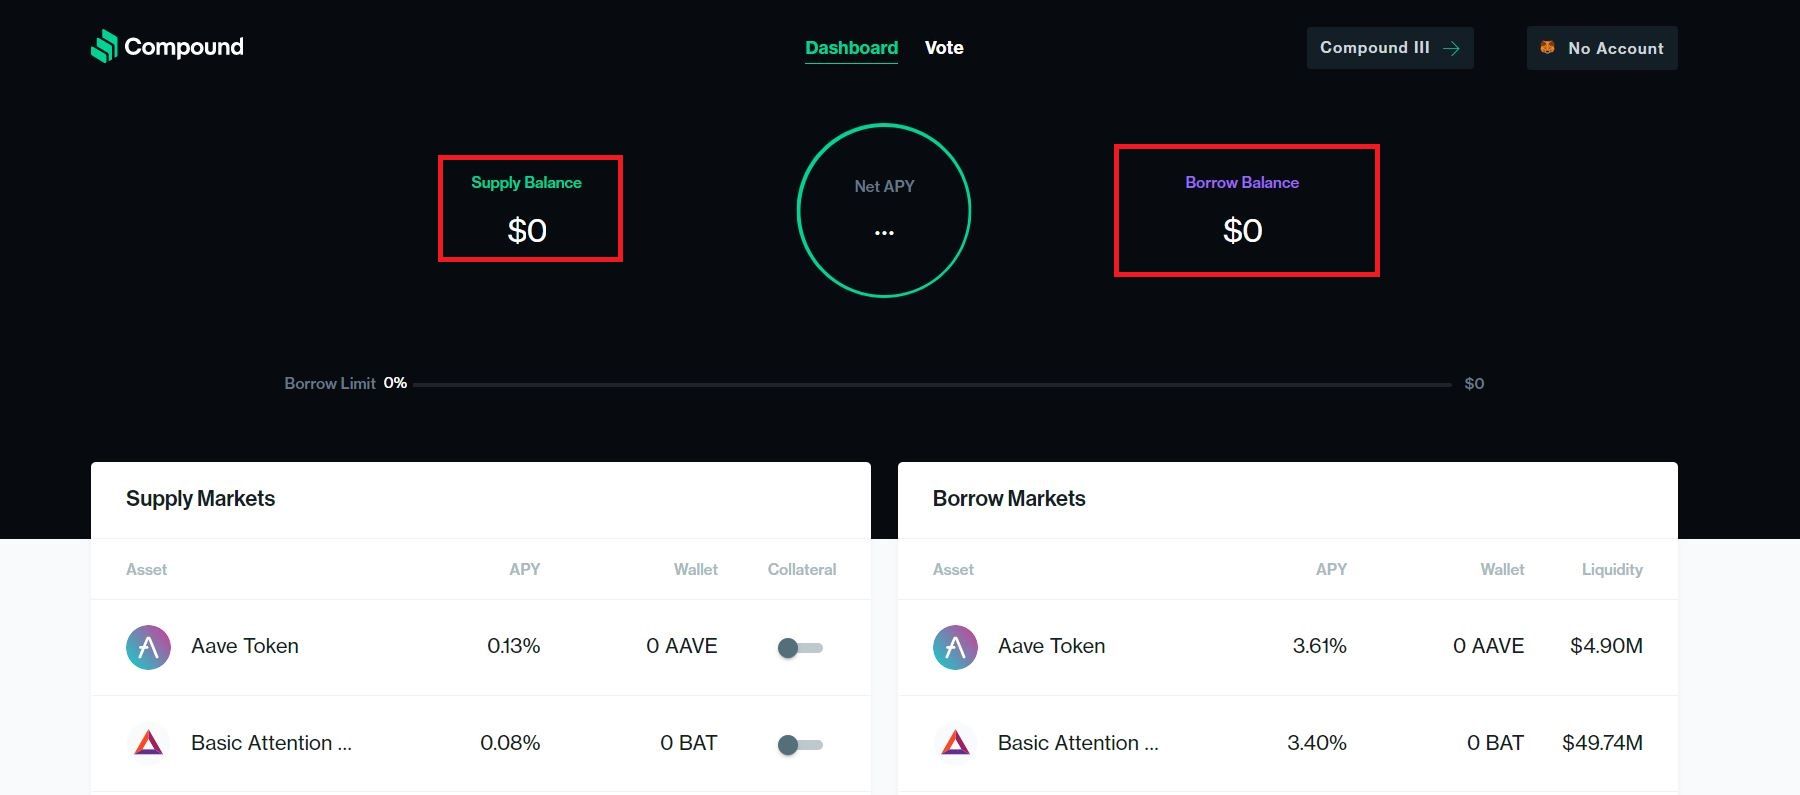The image size is (1800, 795).
Task: Click 0 BAT wallet in Supply Markets
Action: click(x=689, y=743)
